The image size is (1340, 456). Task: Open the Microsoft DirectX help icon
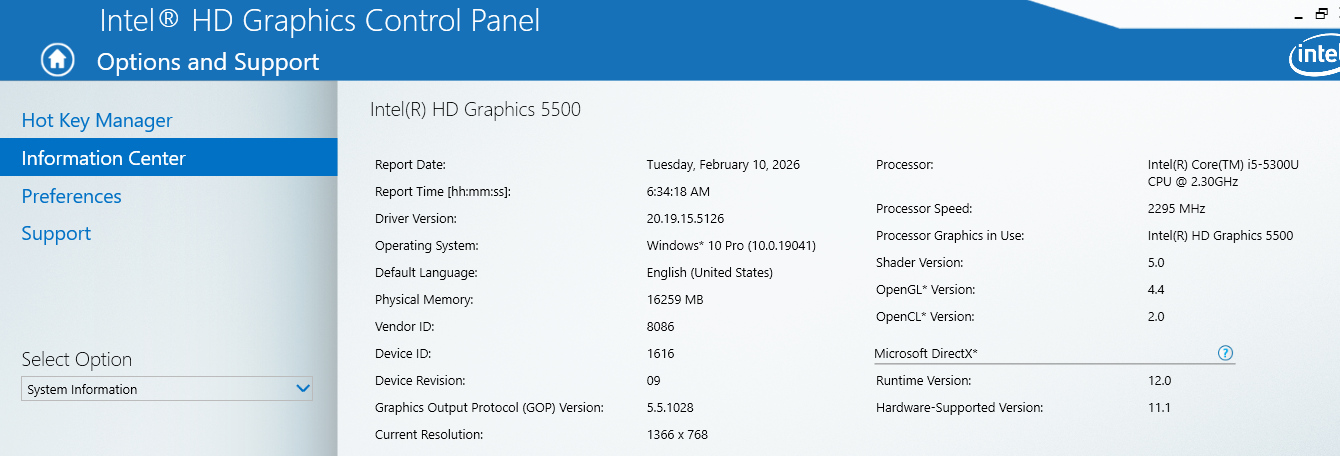click(x=1226, y=353)
